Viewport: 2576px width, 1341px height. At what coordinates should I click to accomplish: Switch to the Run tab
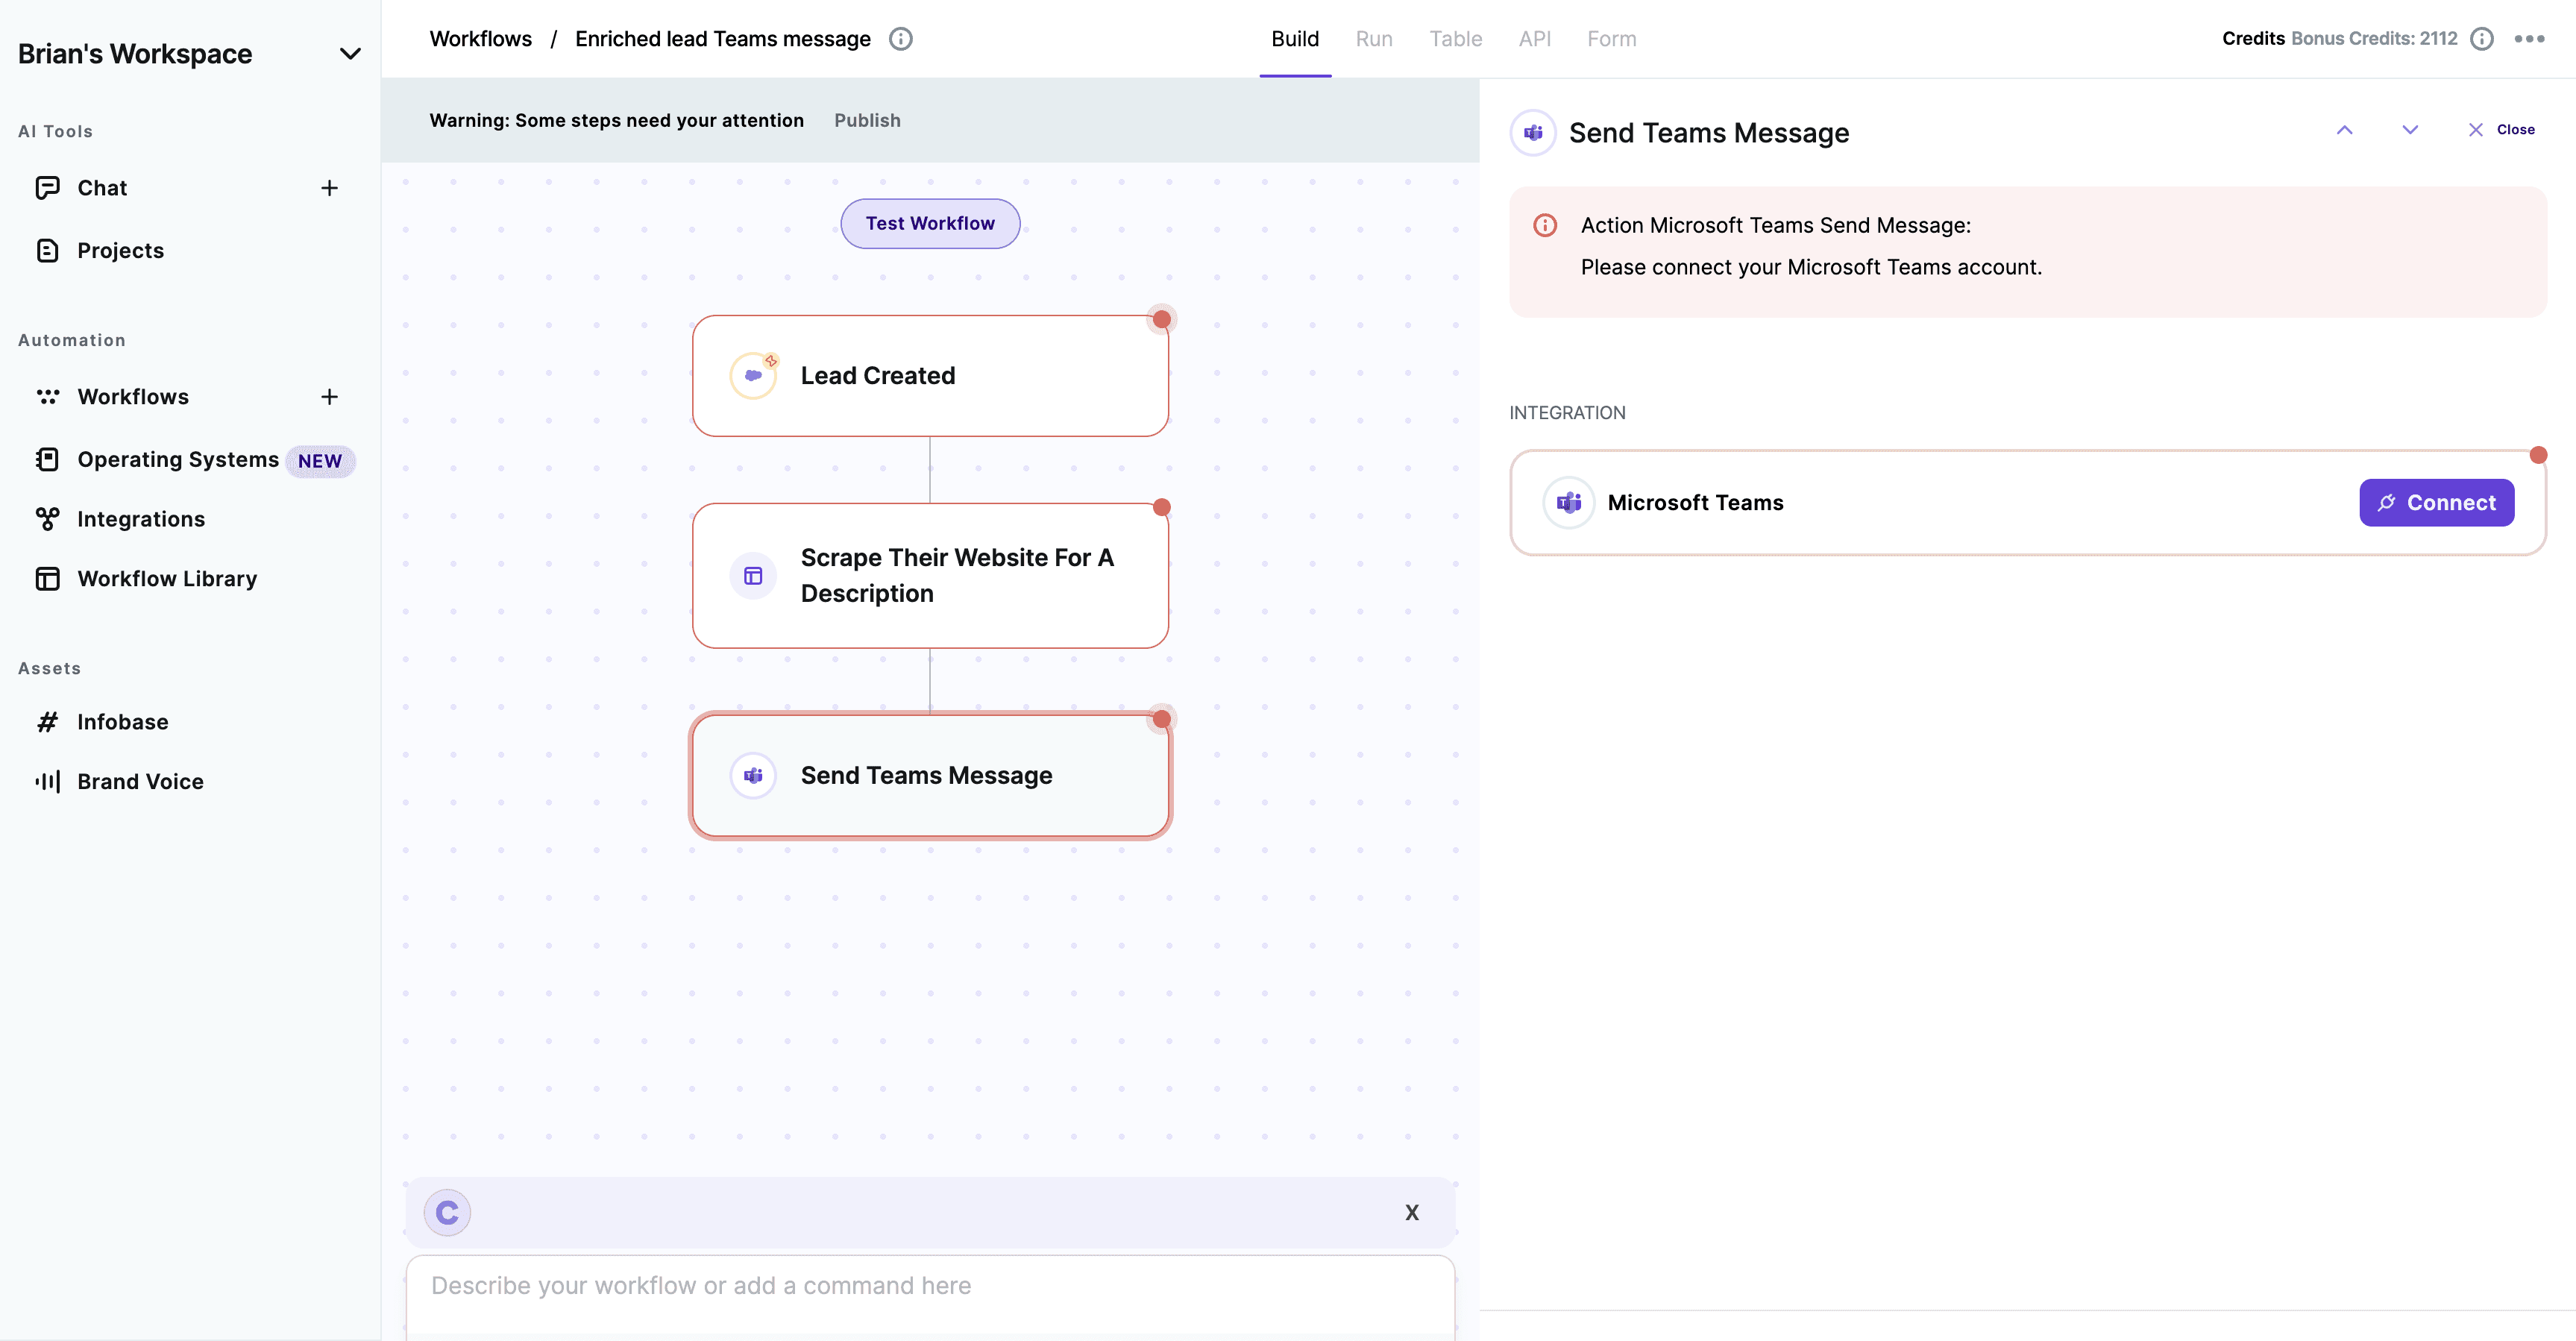[1373, 39]
